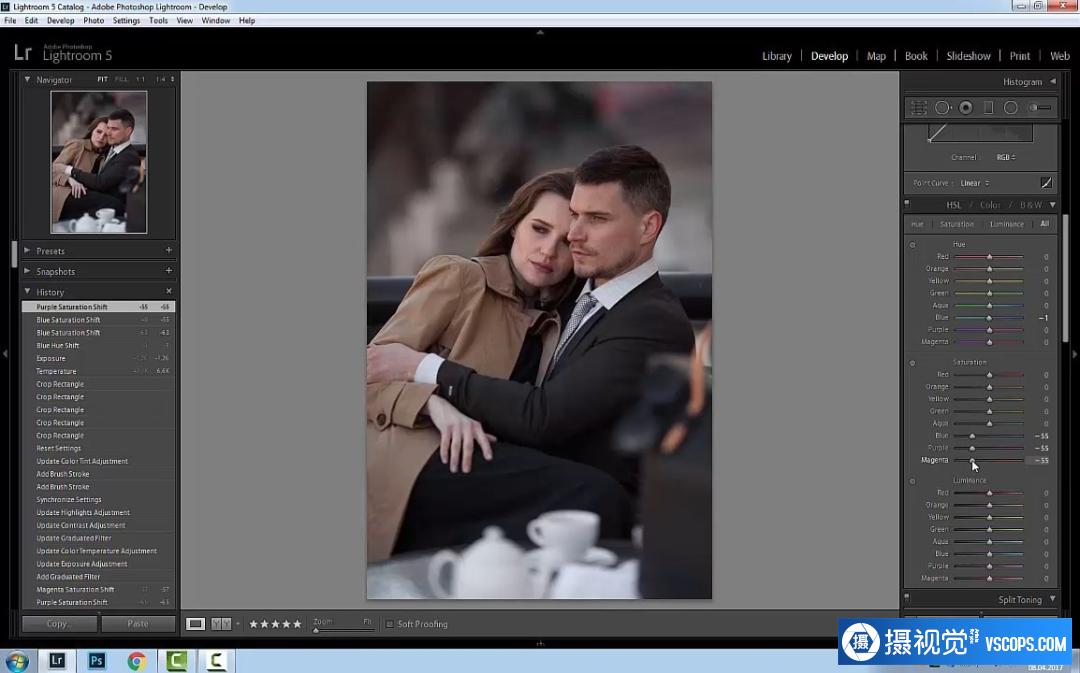The height and width of the screenshot is (673, 1080).
Task: Add a new snapshot with plus icon
Action: click(x=169, y=271)
